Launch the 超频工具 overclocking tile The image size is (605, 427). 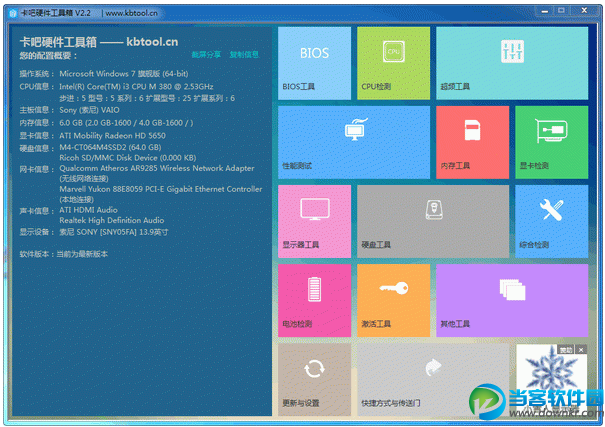[512, 63]
